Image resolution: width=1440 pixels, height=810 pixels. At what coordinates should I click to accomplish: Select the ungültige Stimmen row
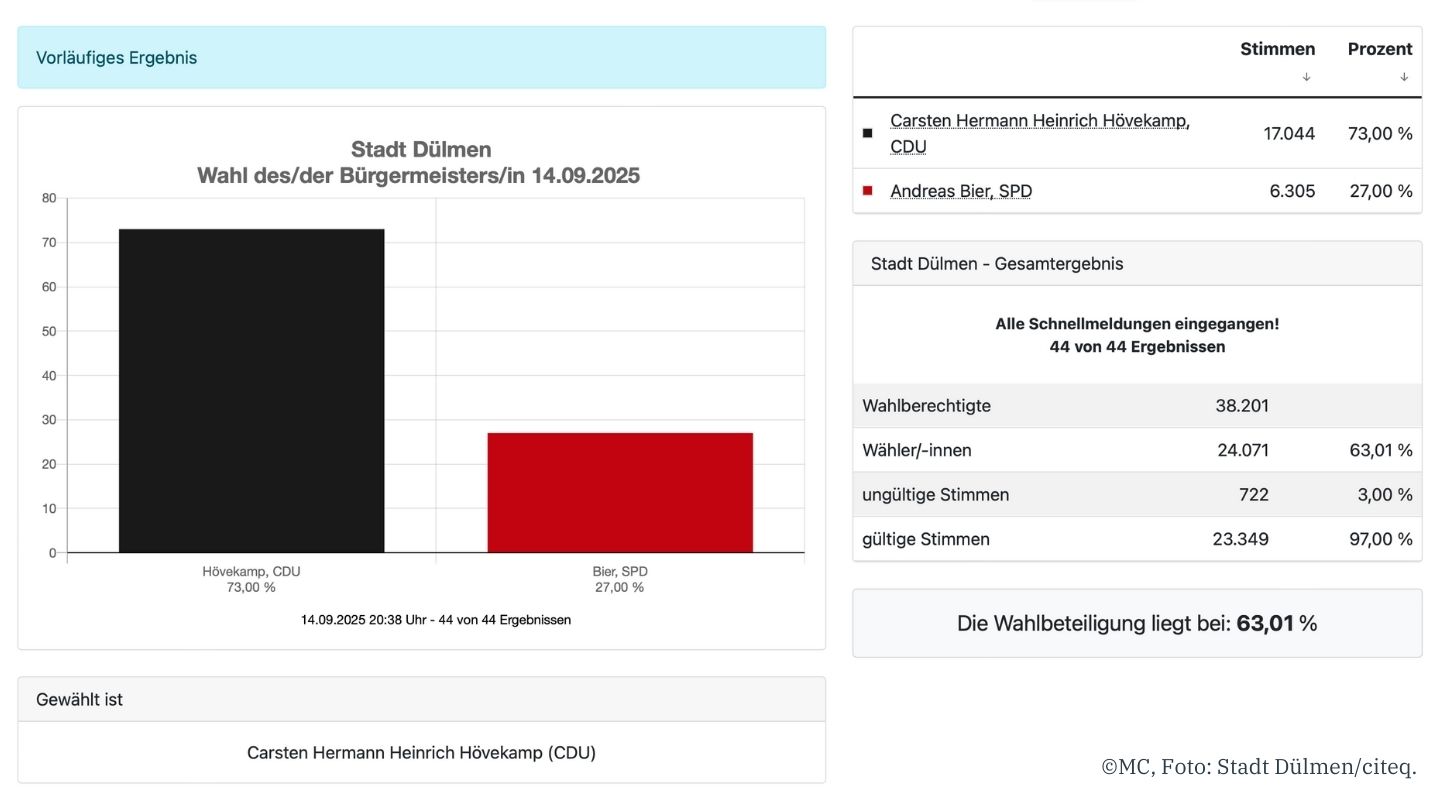click(1136, 495)
